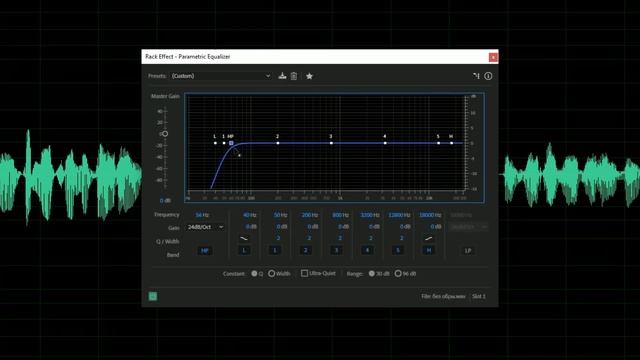Click the band 2 frequency 200 Hz
The width and height of the screenshot is (640, 360).
309,215
